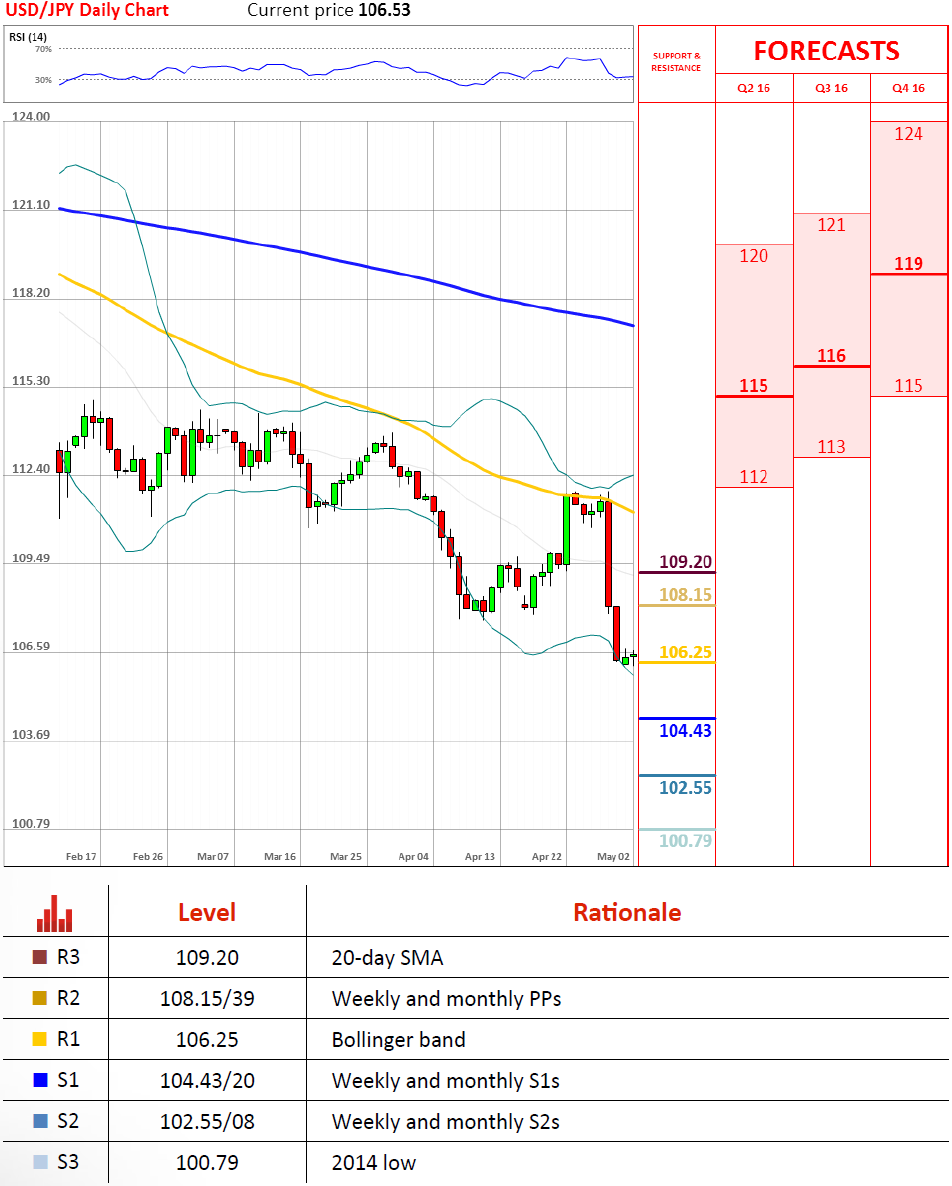
Task: Click the 109.20 resistance level marker
Action: click(x=685, y=562)
